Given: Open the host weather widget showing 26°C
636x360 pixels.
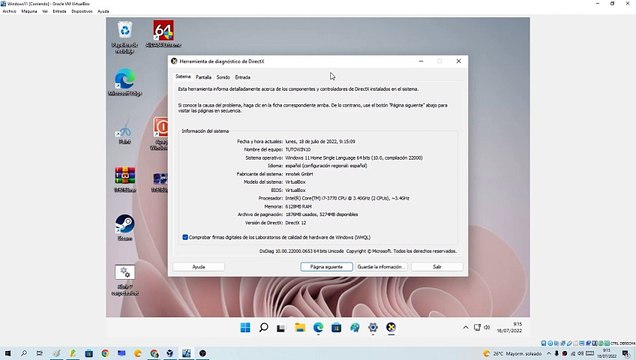Looking at the screenshot, I should click(512, 354).
